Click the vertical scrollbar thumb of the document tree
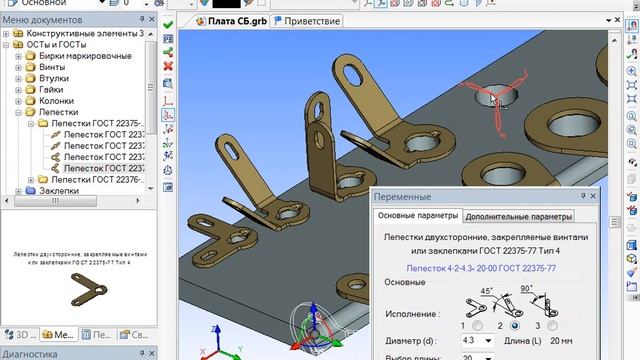Viewport: 640px width, 360px height. click(151, 87)
